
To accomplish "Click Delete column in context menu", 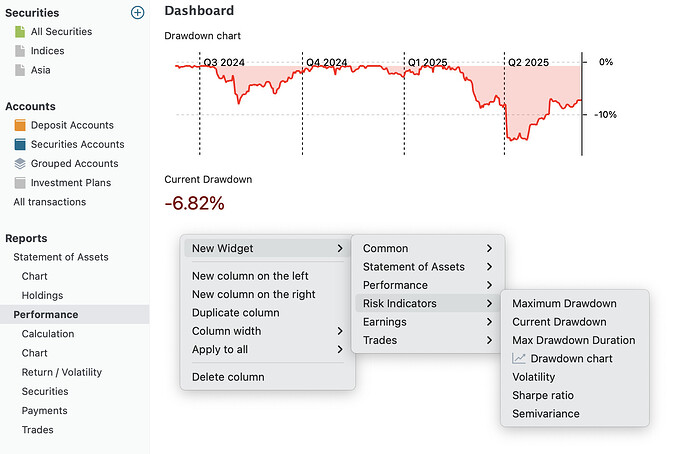I will coord(228,377).
